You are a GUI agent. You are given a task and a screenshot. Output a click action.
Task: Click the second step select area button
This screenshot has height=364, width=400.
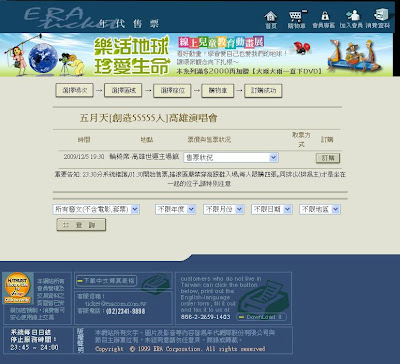tap(123, 90)
